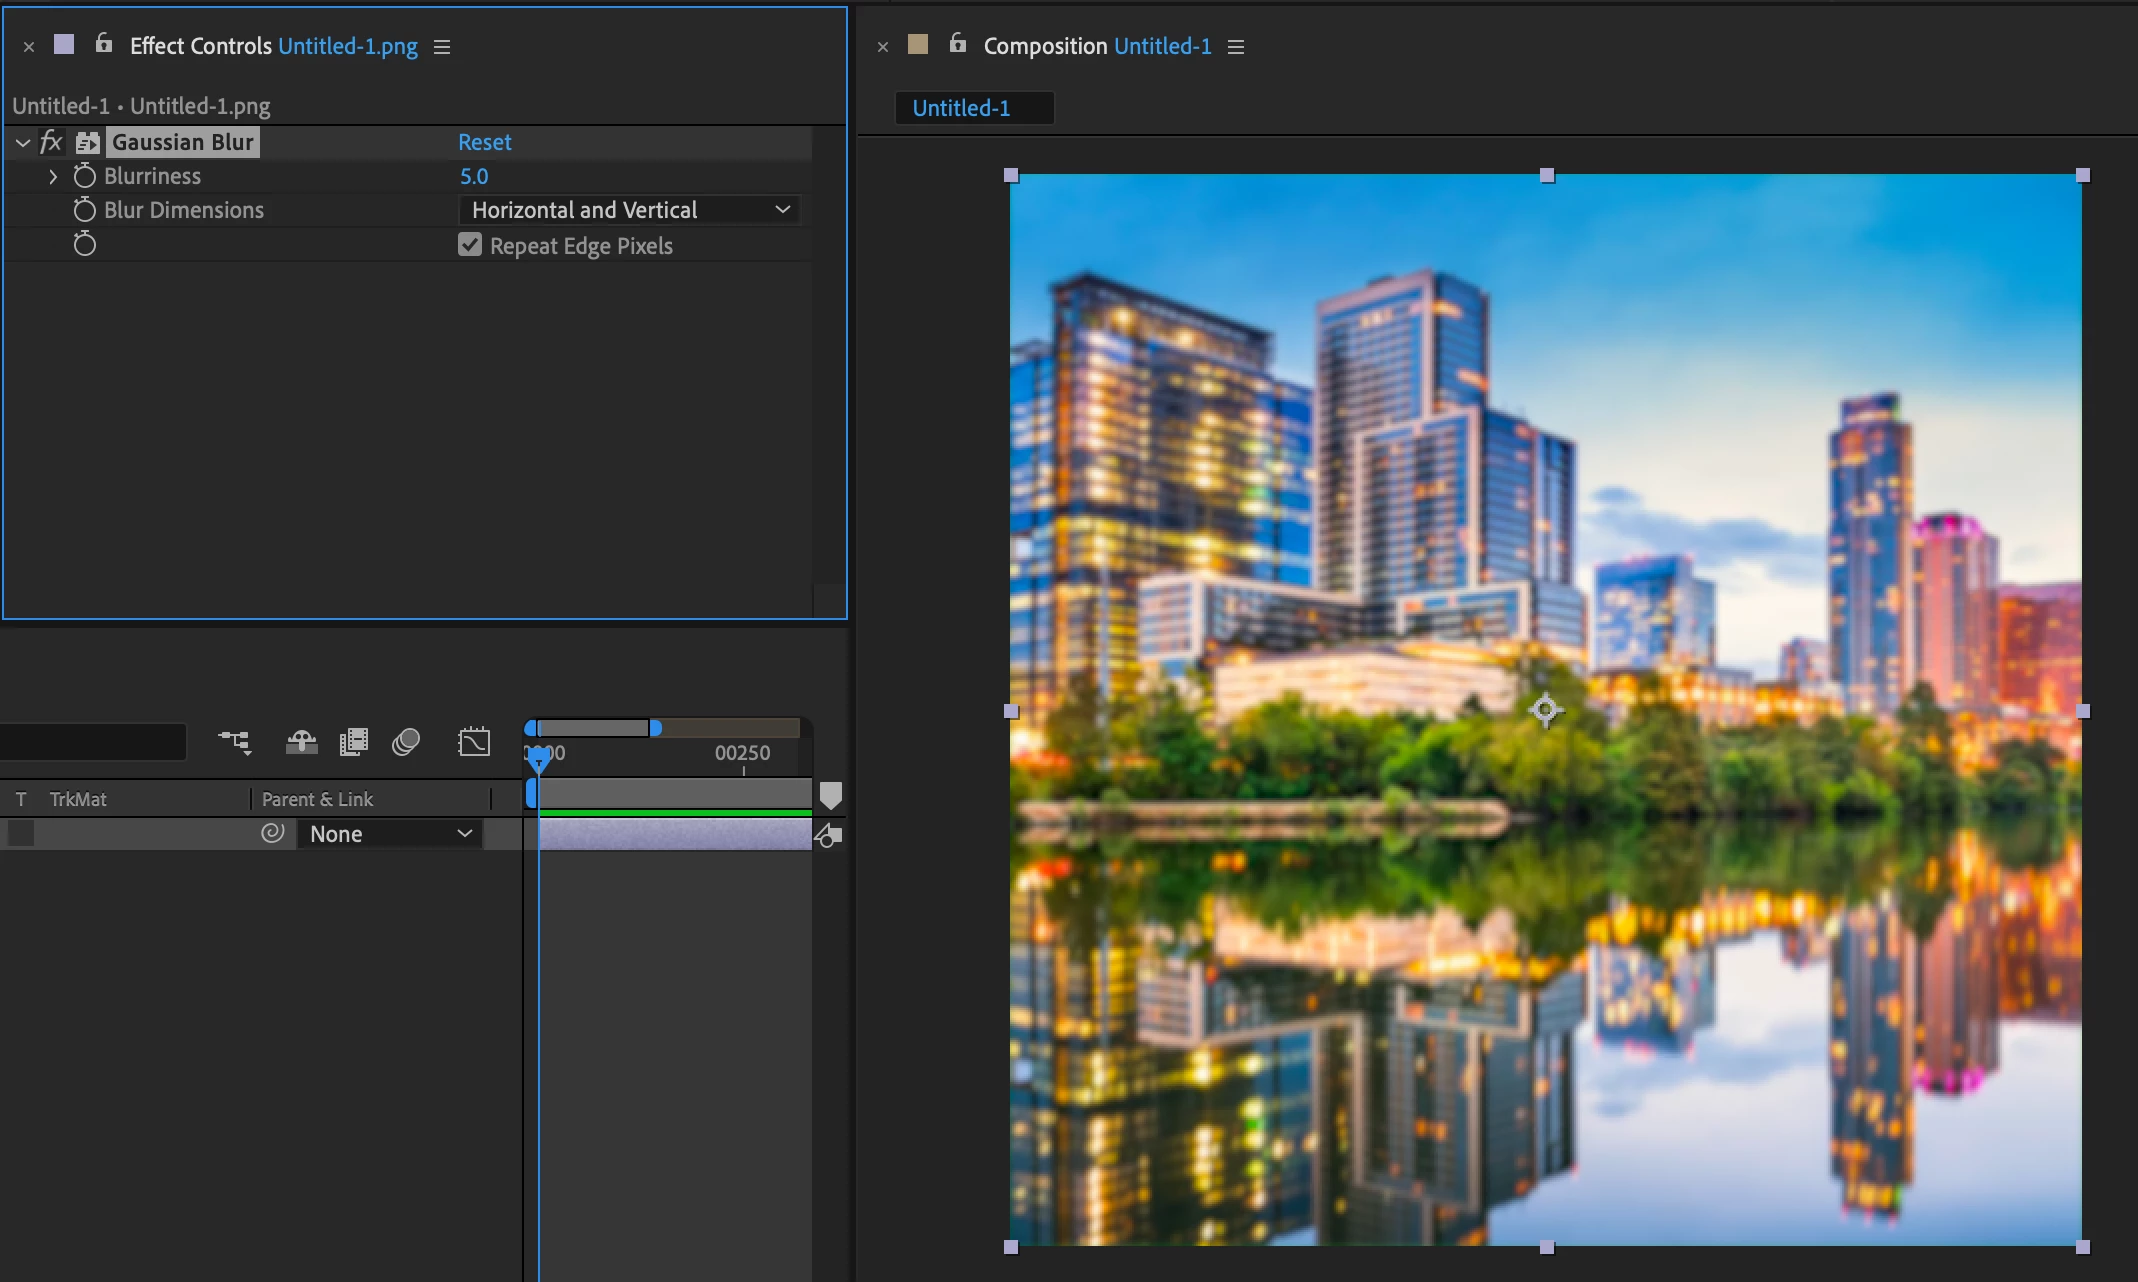Image resolution: width=2138 pixels, height=1282 pixels.
Task: Open the Parent & Link None dropdown
Action: 390,834
